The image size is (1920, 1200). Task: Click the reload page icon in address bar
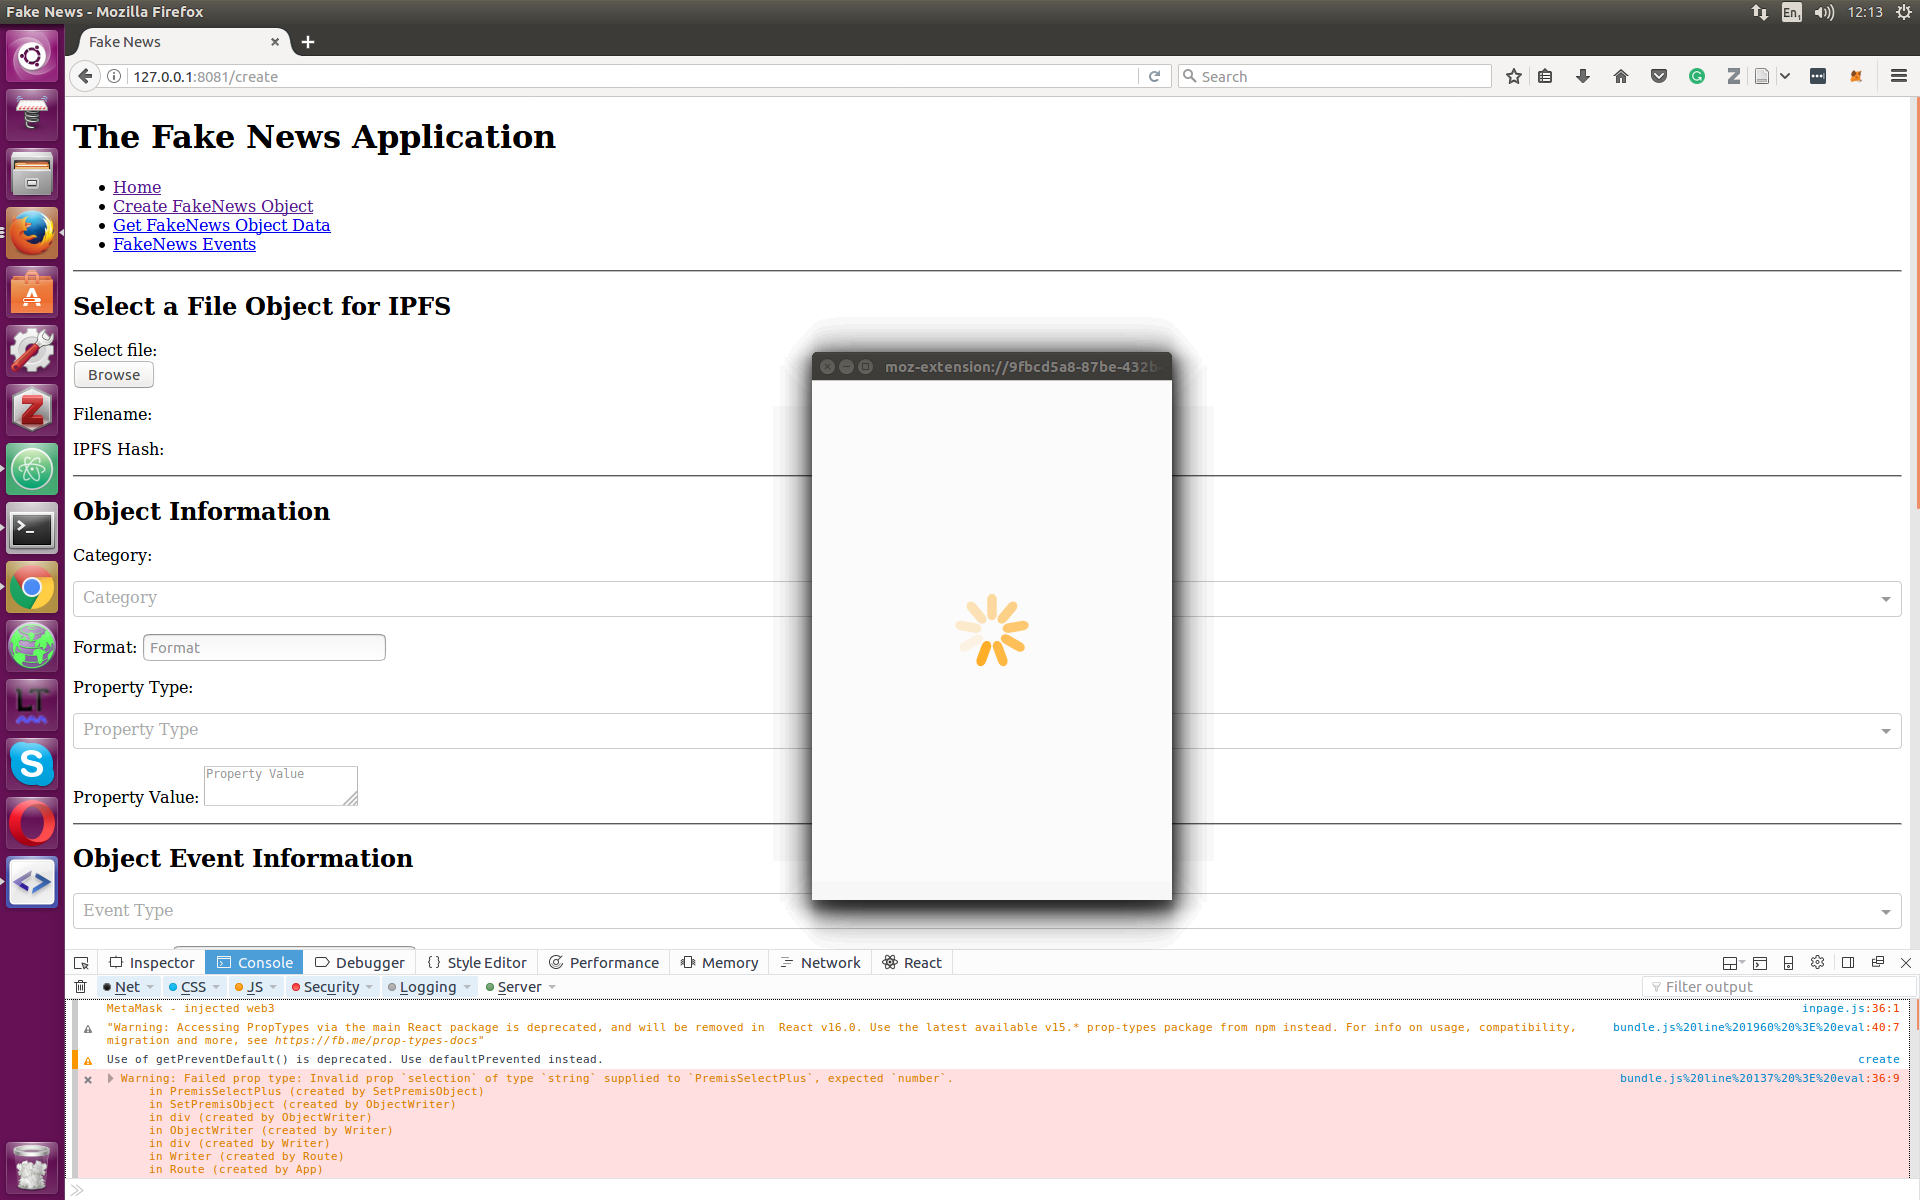coord(1155,76)
